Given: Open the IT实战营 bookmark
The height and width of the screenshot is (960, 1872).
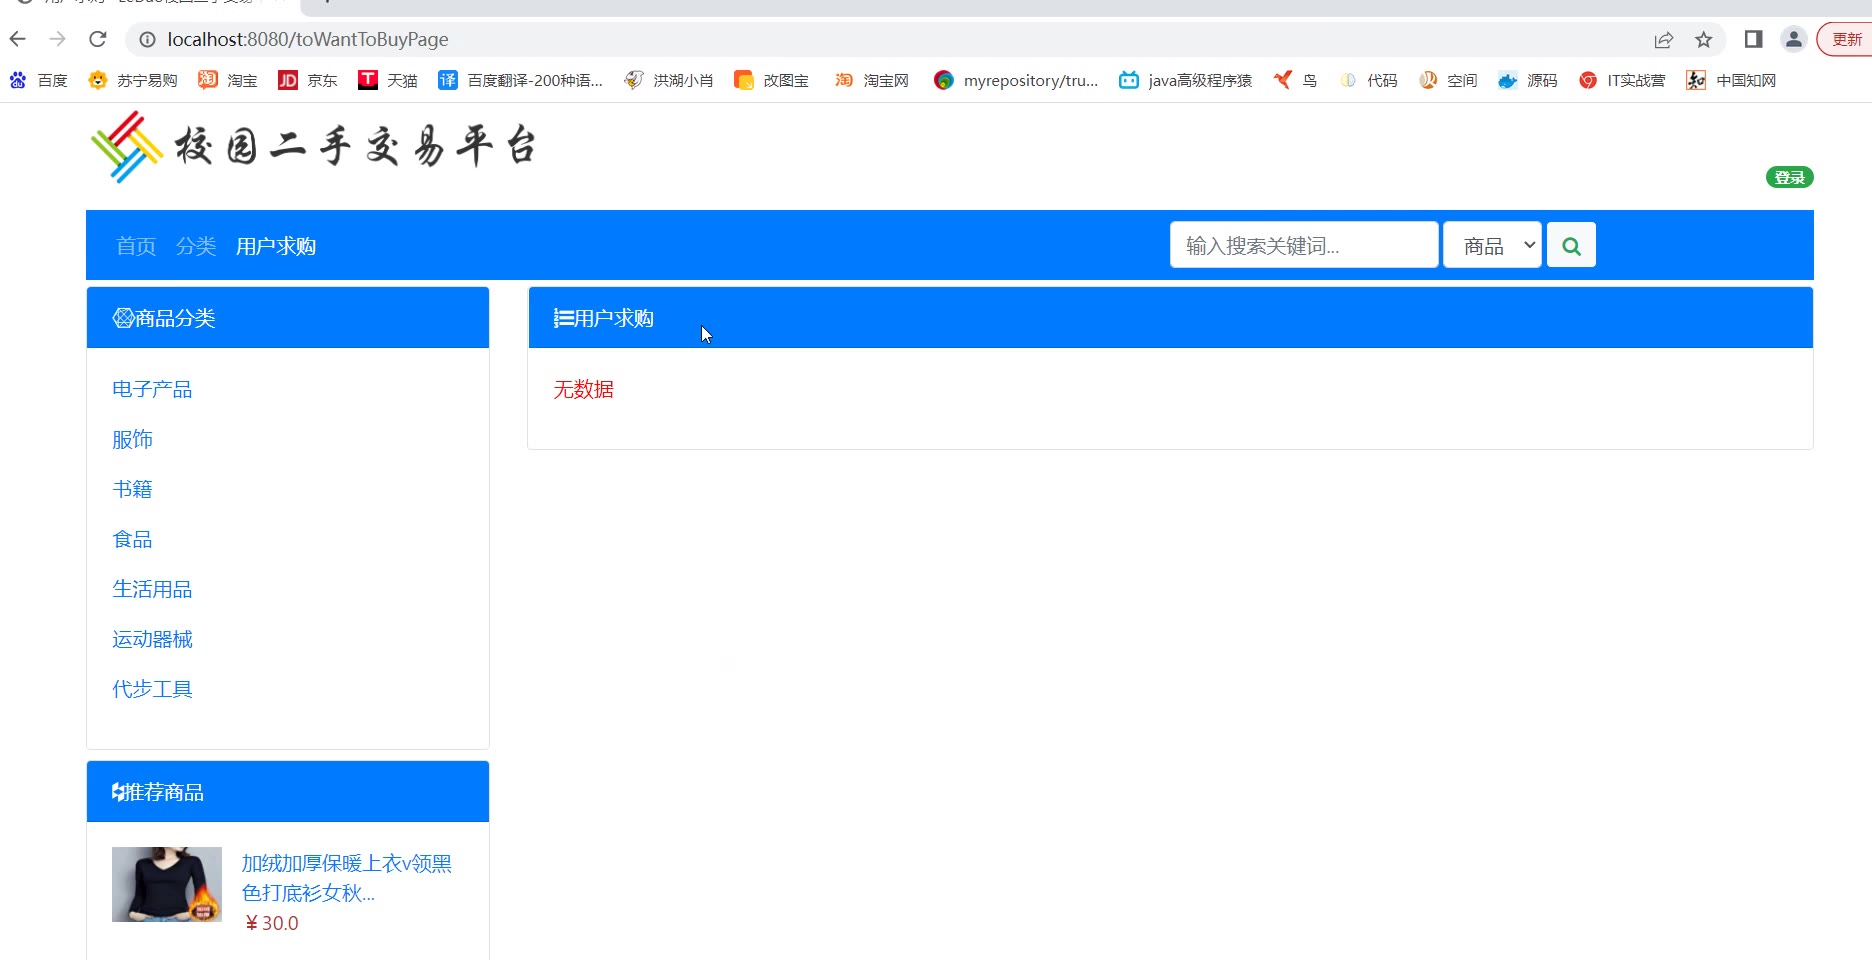Looking at the screenshot, I should (1622, 80).
